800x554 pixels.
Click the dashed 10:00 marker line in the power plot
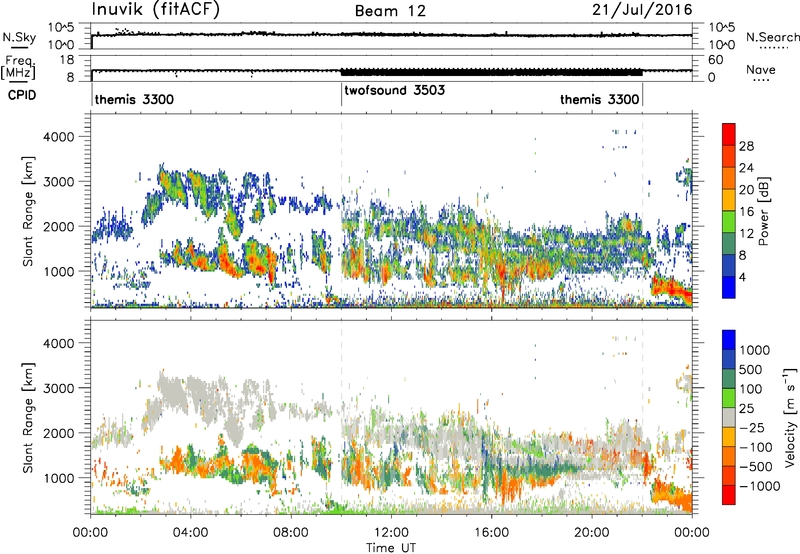pyautogui.click(x=341, y=211)
